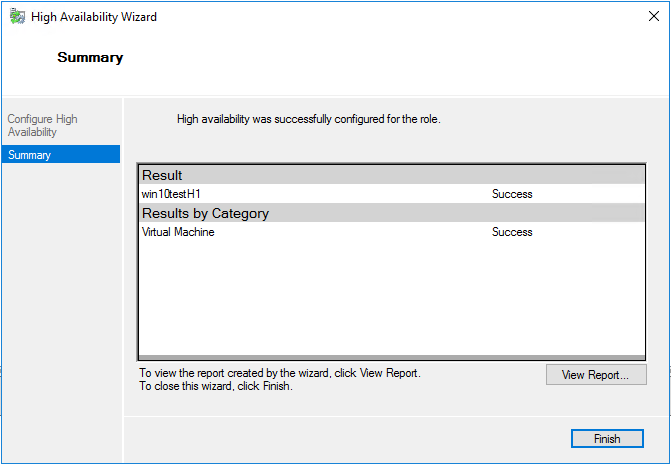
Task: Click the High Availability Wizard title text
Action: pos(94,17)
